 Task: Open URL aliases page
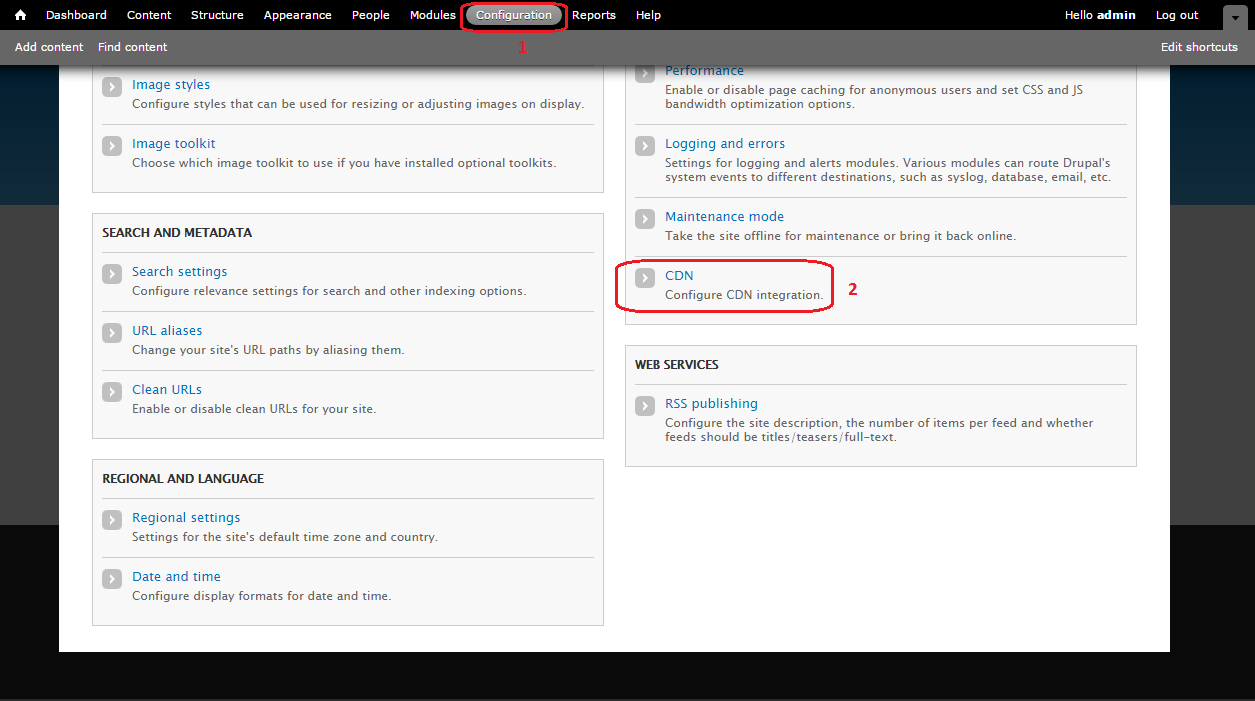[x=167, y=331]
